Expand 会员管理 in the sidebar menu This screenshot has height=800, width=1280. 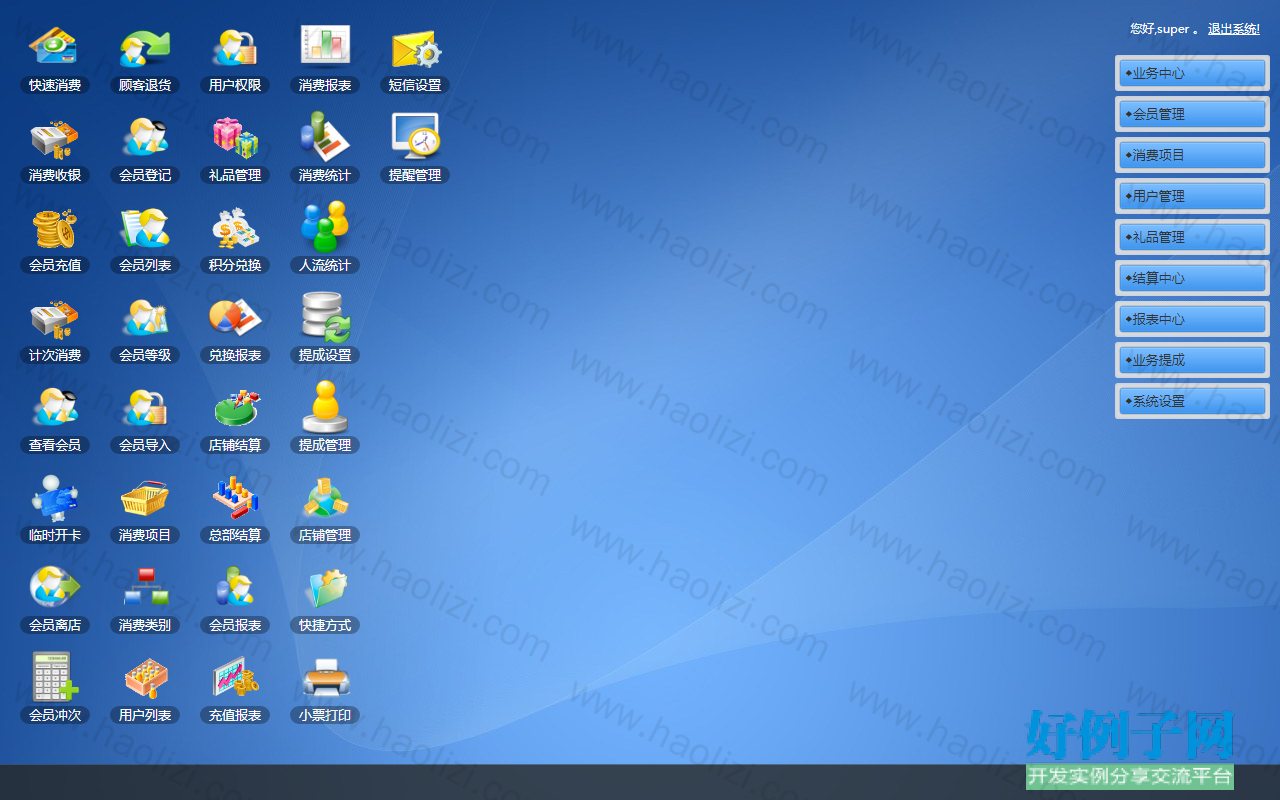(x=1192, y=114)
